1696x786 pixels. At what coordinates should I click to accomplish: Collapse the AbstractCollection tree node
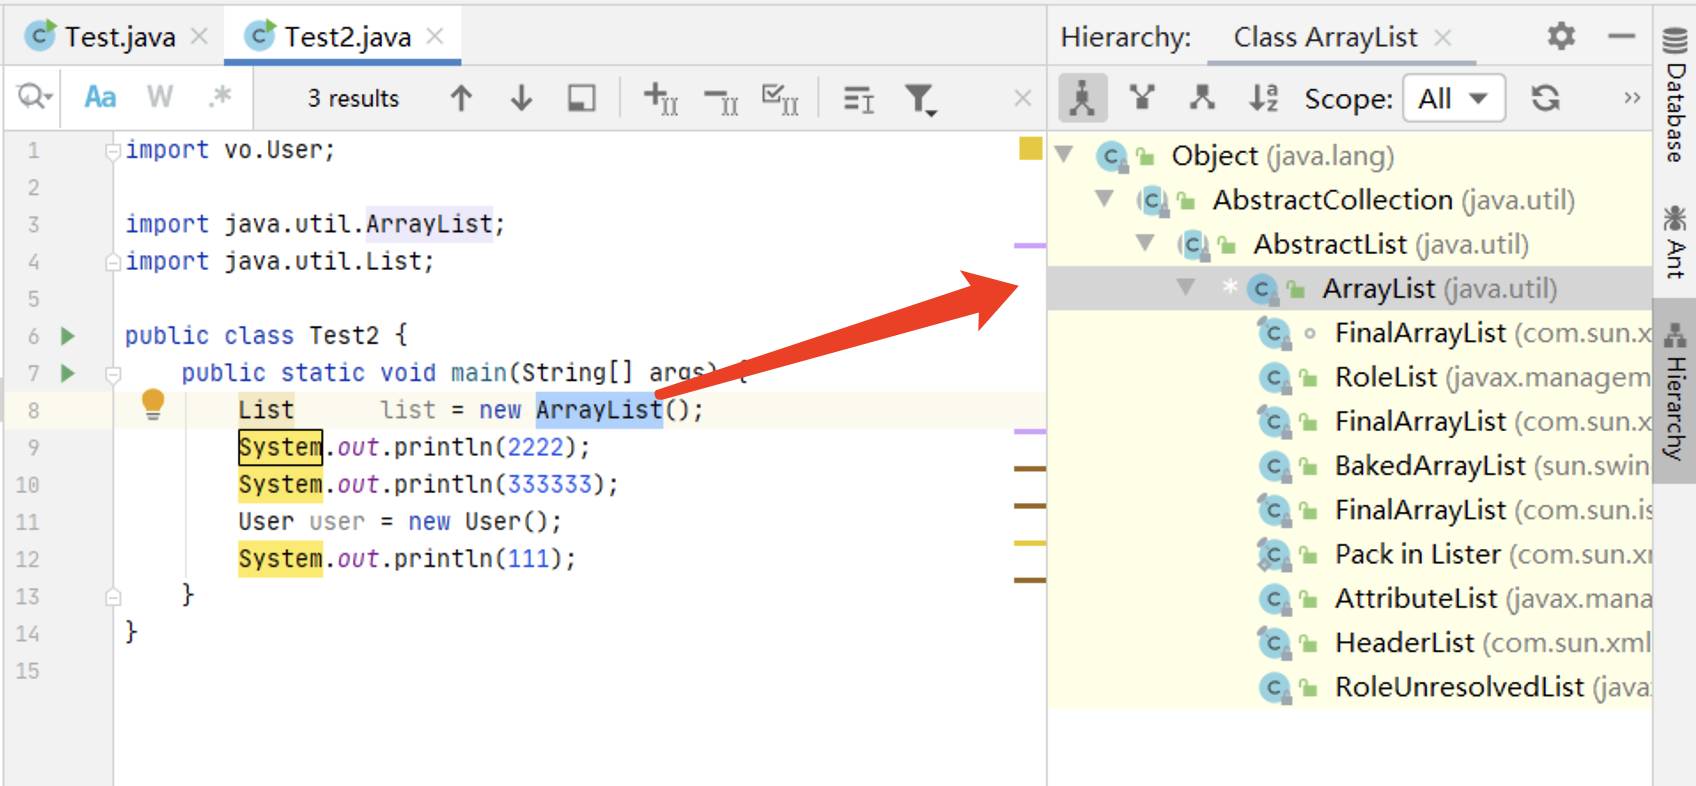point(1105,198)
